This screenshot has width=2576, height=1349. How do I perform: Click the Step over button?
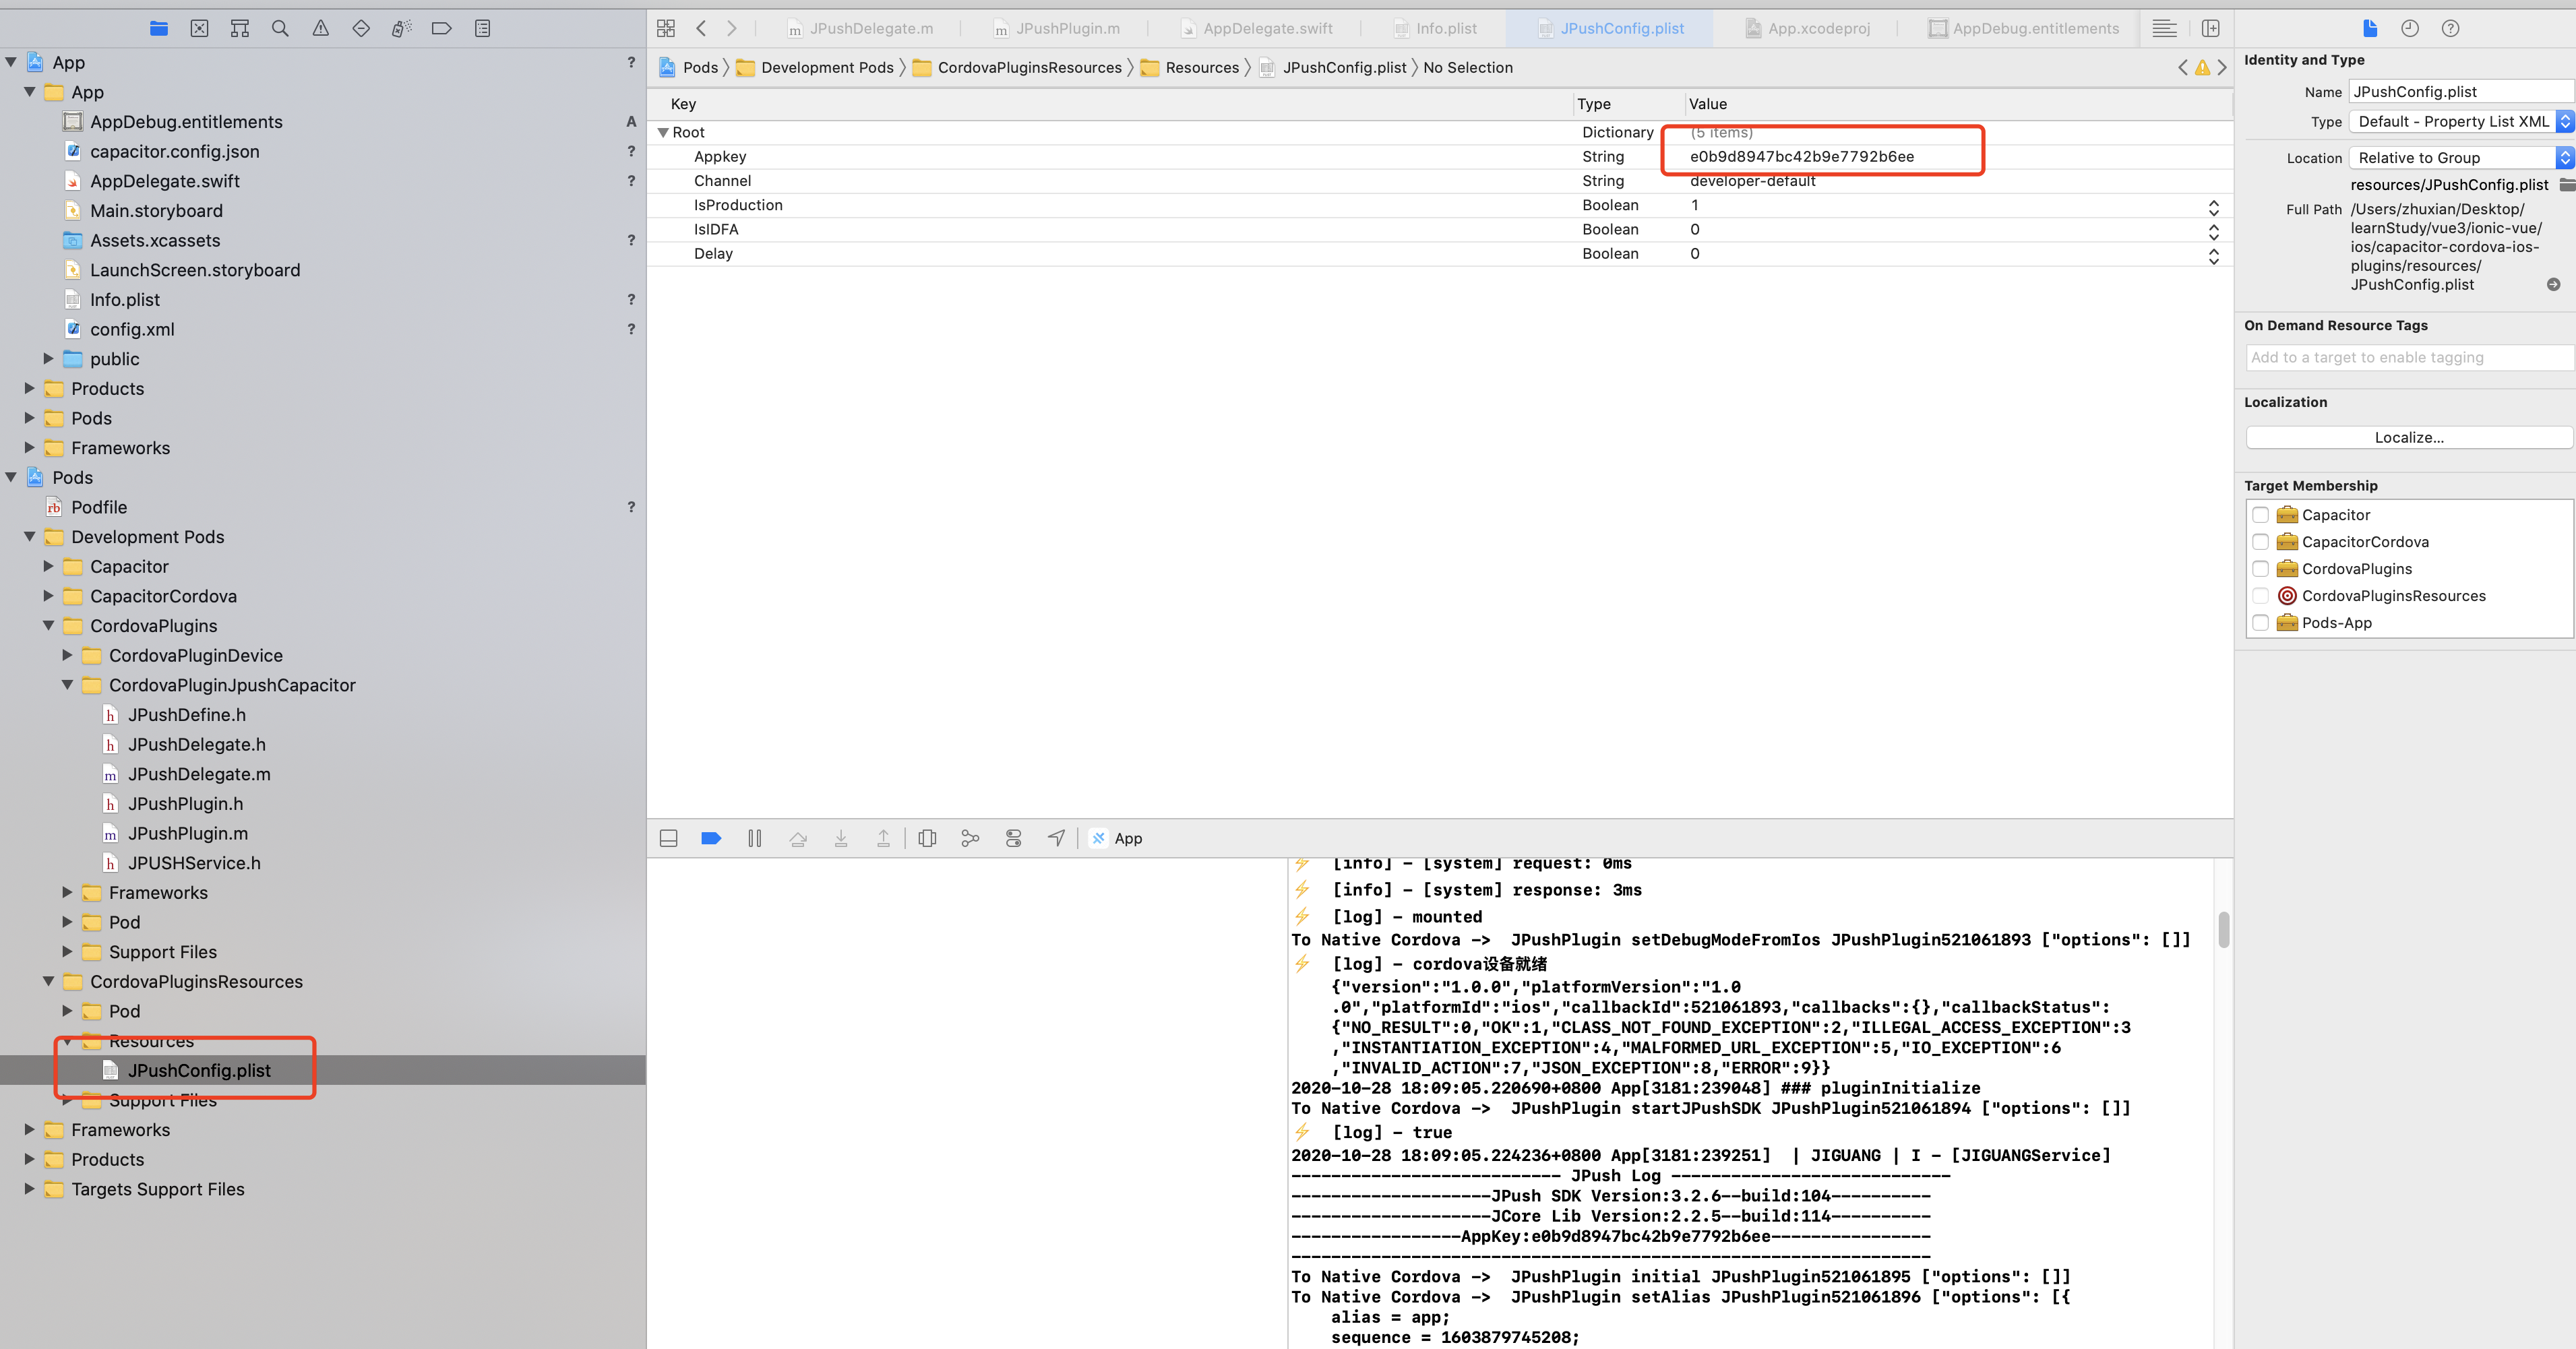(798, 838)
